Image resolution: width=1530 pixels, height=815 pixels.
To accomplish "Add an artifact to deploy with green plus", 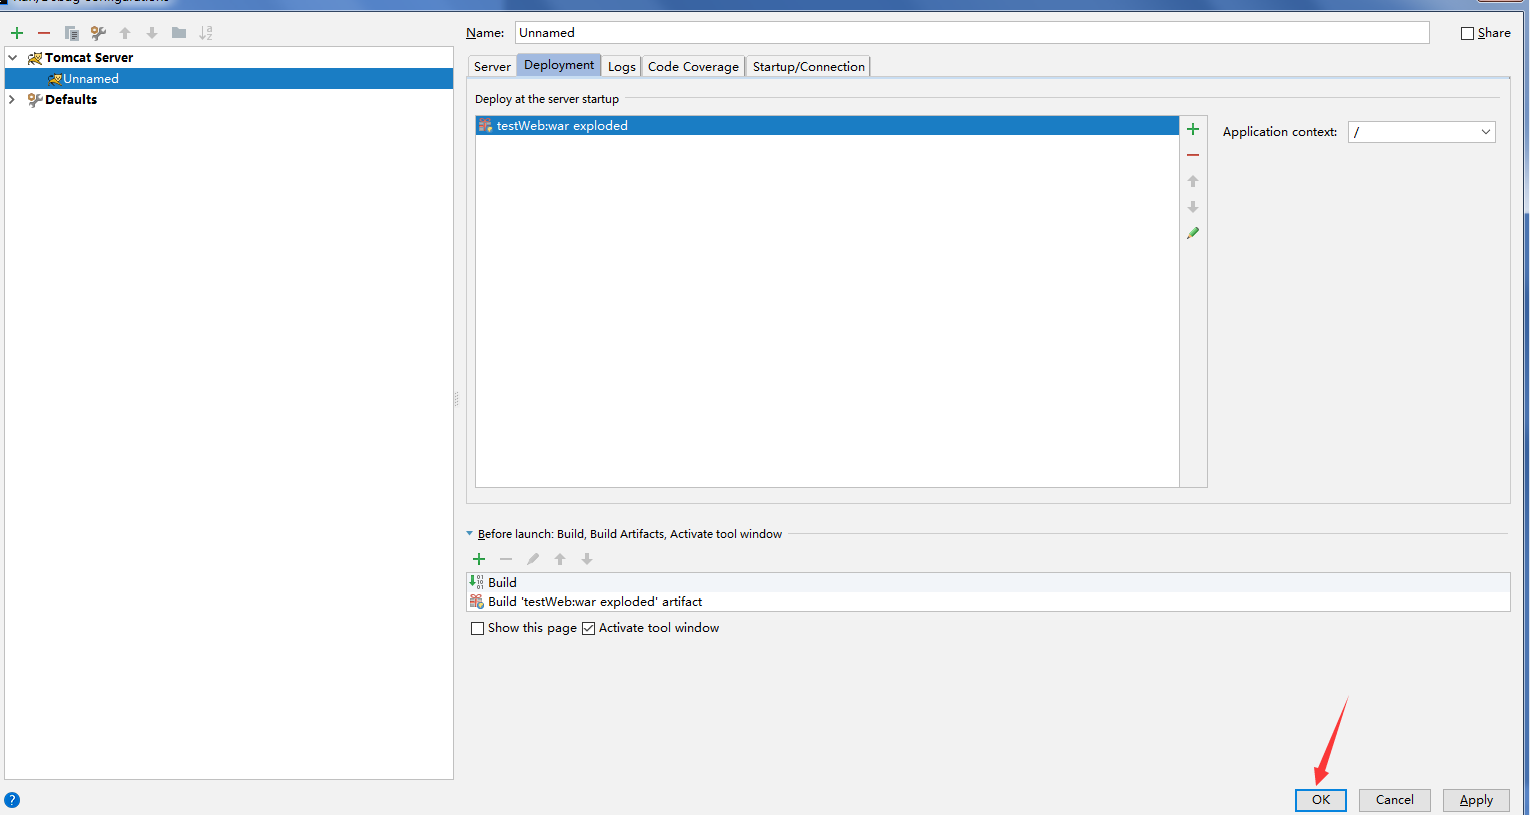I will (1193, 129).
